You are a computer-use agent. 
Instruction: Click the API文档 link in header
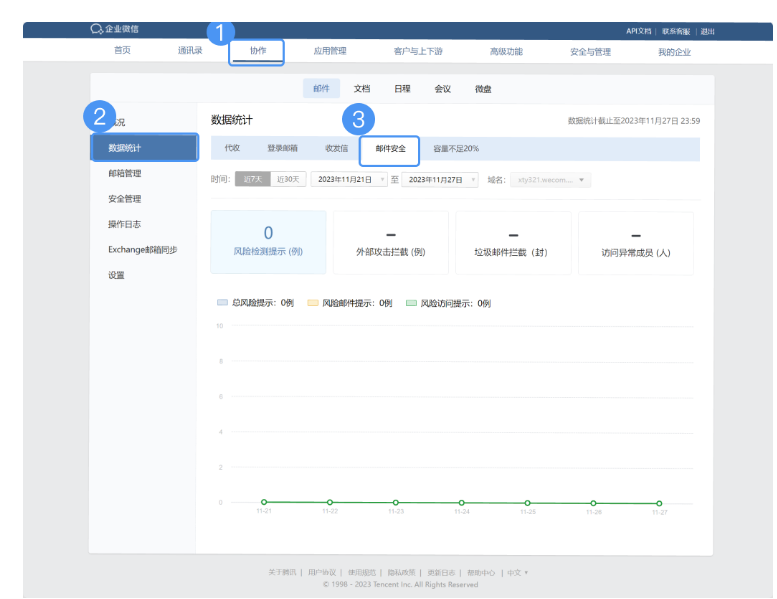pyautogui.click(x=638, y=31)
